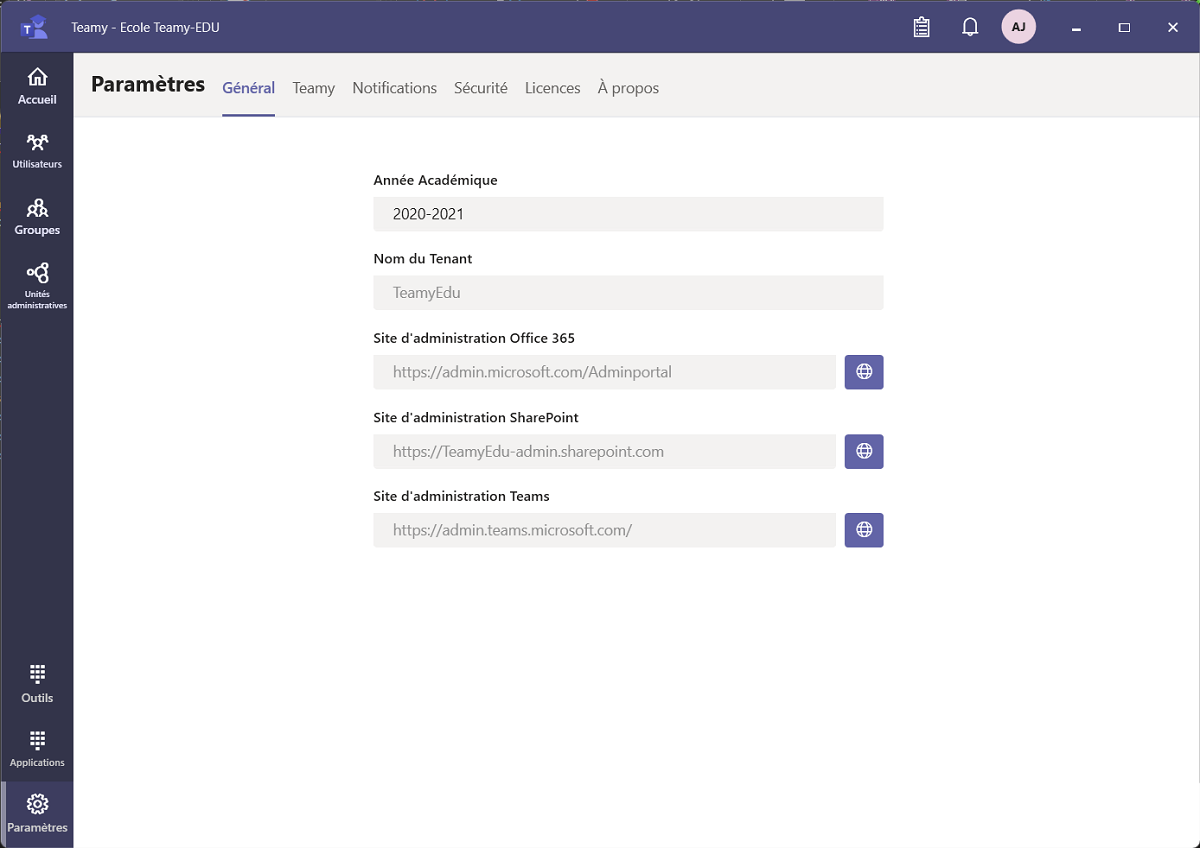
Task: Open SharePoint admin site globe button
Action: tap(864, 451)
